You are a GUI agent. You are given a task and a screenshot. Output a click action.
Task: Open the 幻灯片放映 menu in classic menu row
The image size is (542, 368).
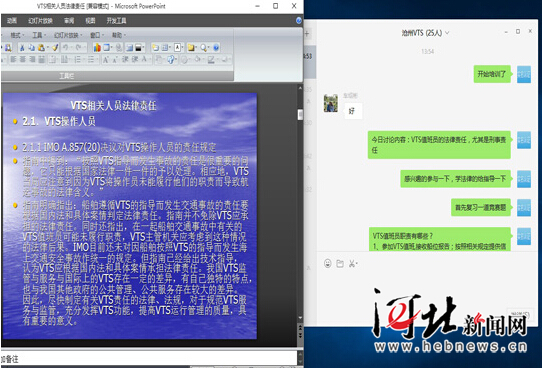68,35
